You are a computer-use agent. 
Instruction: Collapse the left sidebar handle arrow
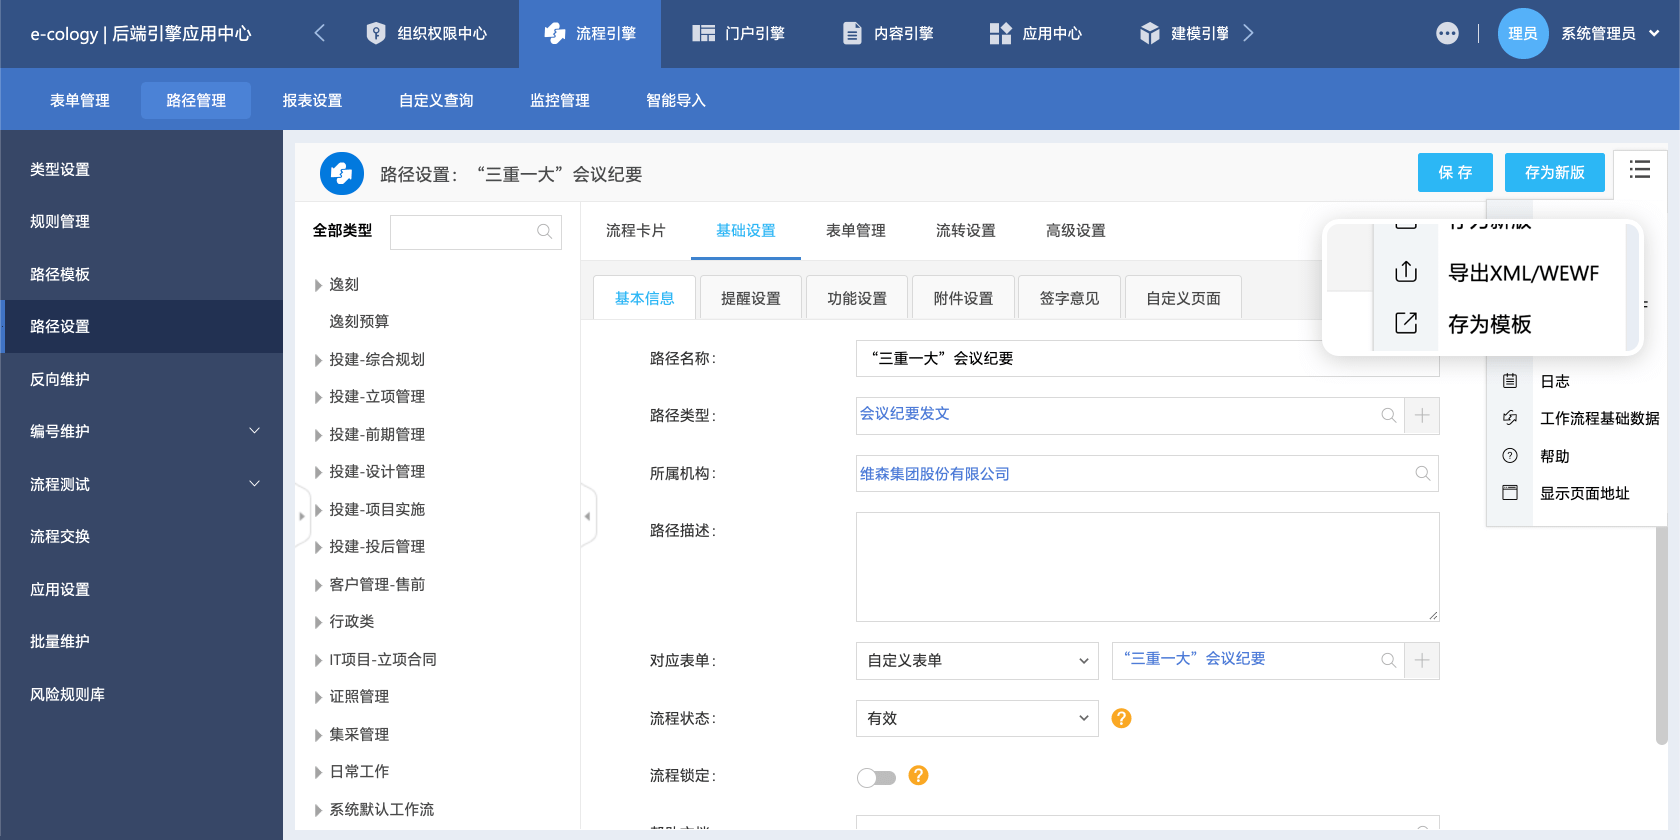[302, 516]
